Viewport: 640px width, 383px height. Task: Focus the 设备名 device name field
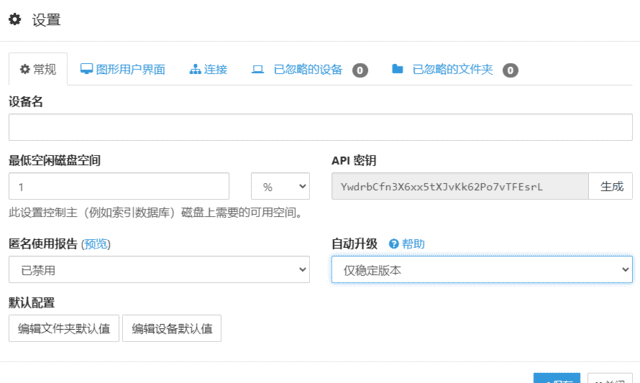320,127
